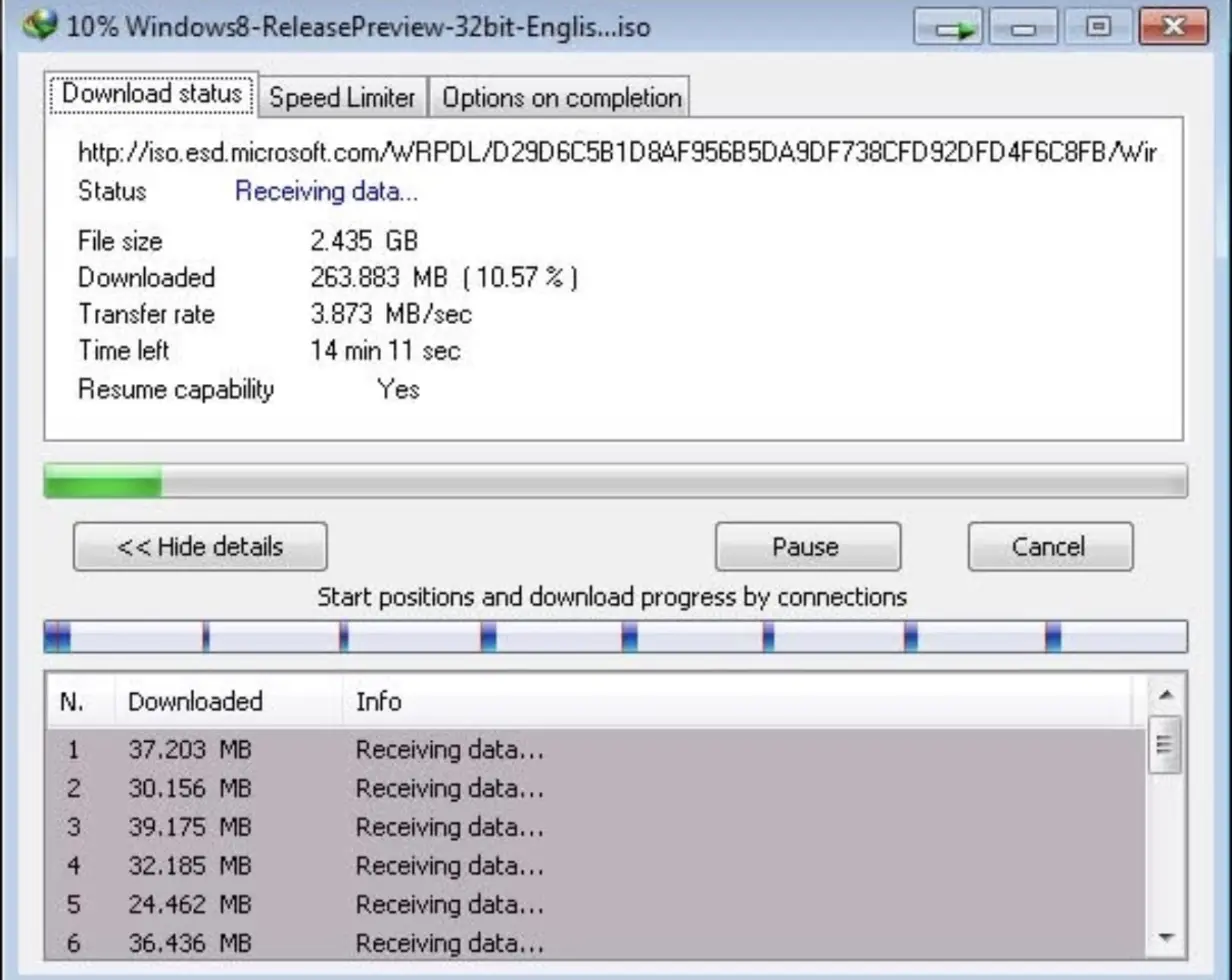Click the green overall progress bar

[615, 481]
